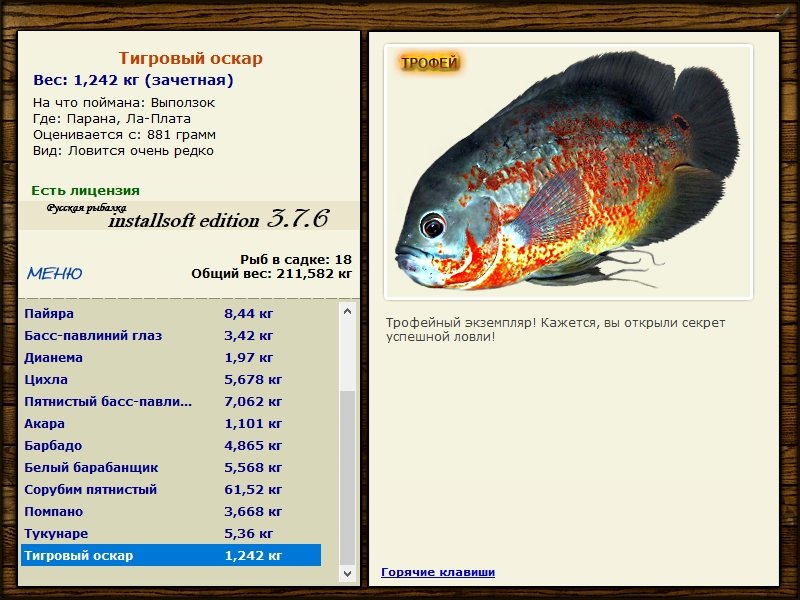Click the installsoft edition 3.7.6 banner
The height and width of the screenshot is (600, 800).
189,216
